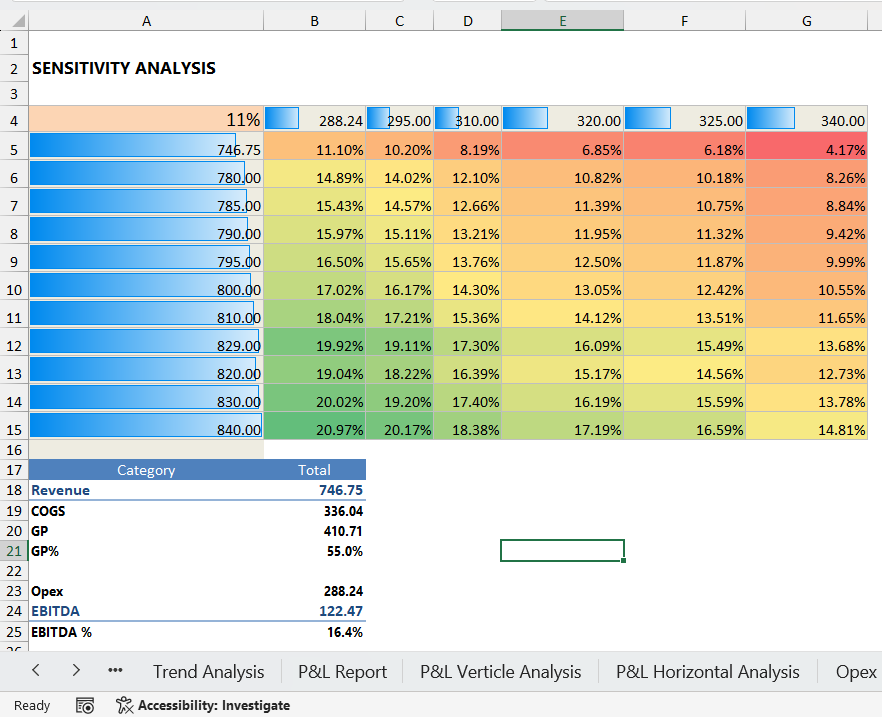Select column E header
The height and width of the screenshot is (717, 882).
(x=562, y=20)
